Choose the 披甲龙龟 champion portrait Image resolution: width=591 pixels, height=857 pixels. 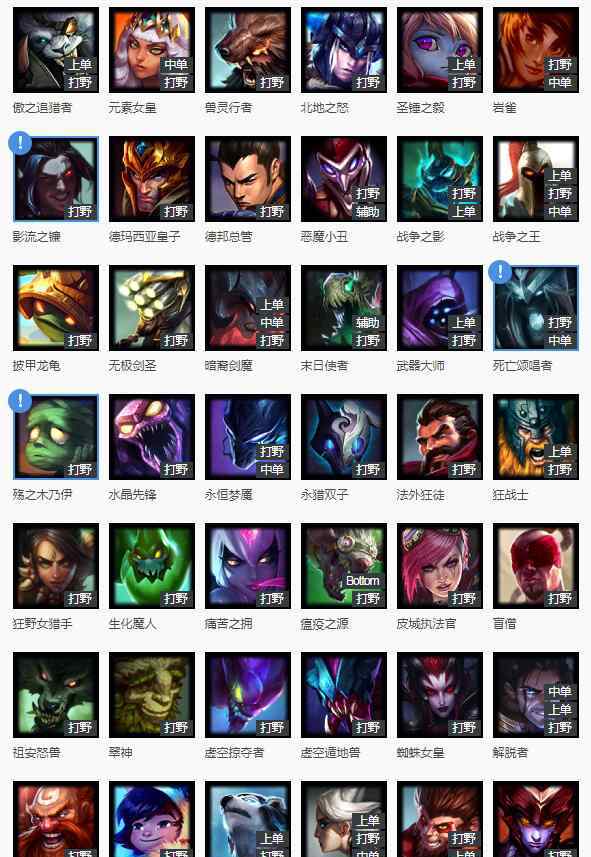pos(56,308)
